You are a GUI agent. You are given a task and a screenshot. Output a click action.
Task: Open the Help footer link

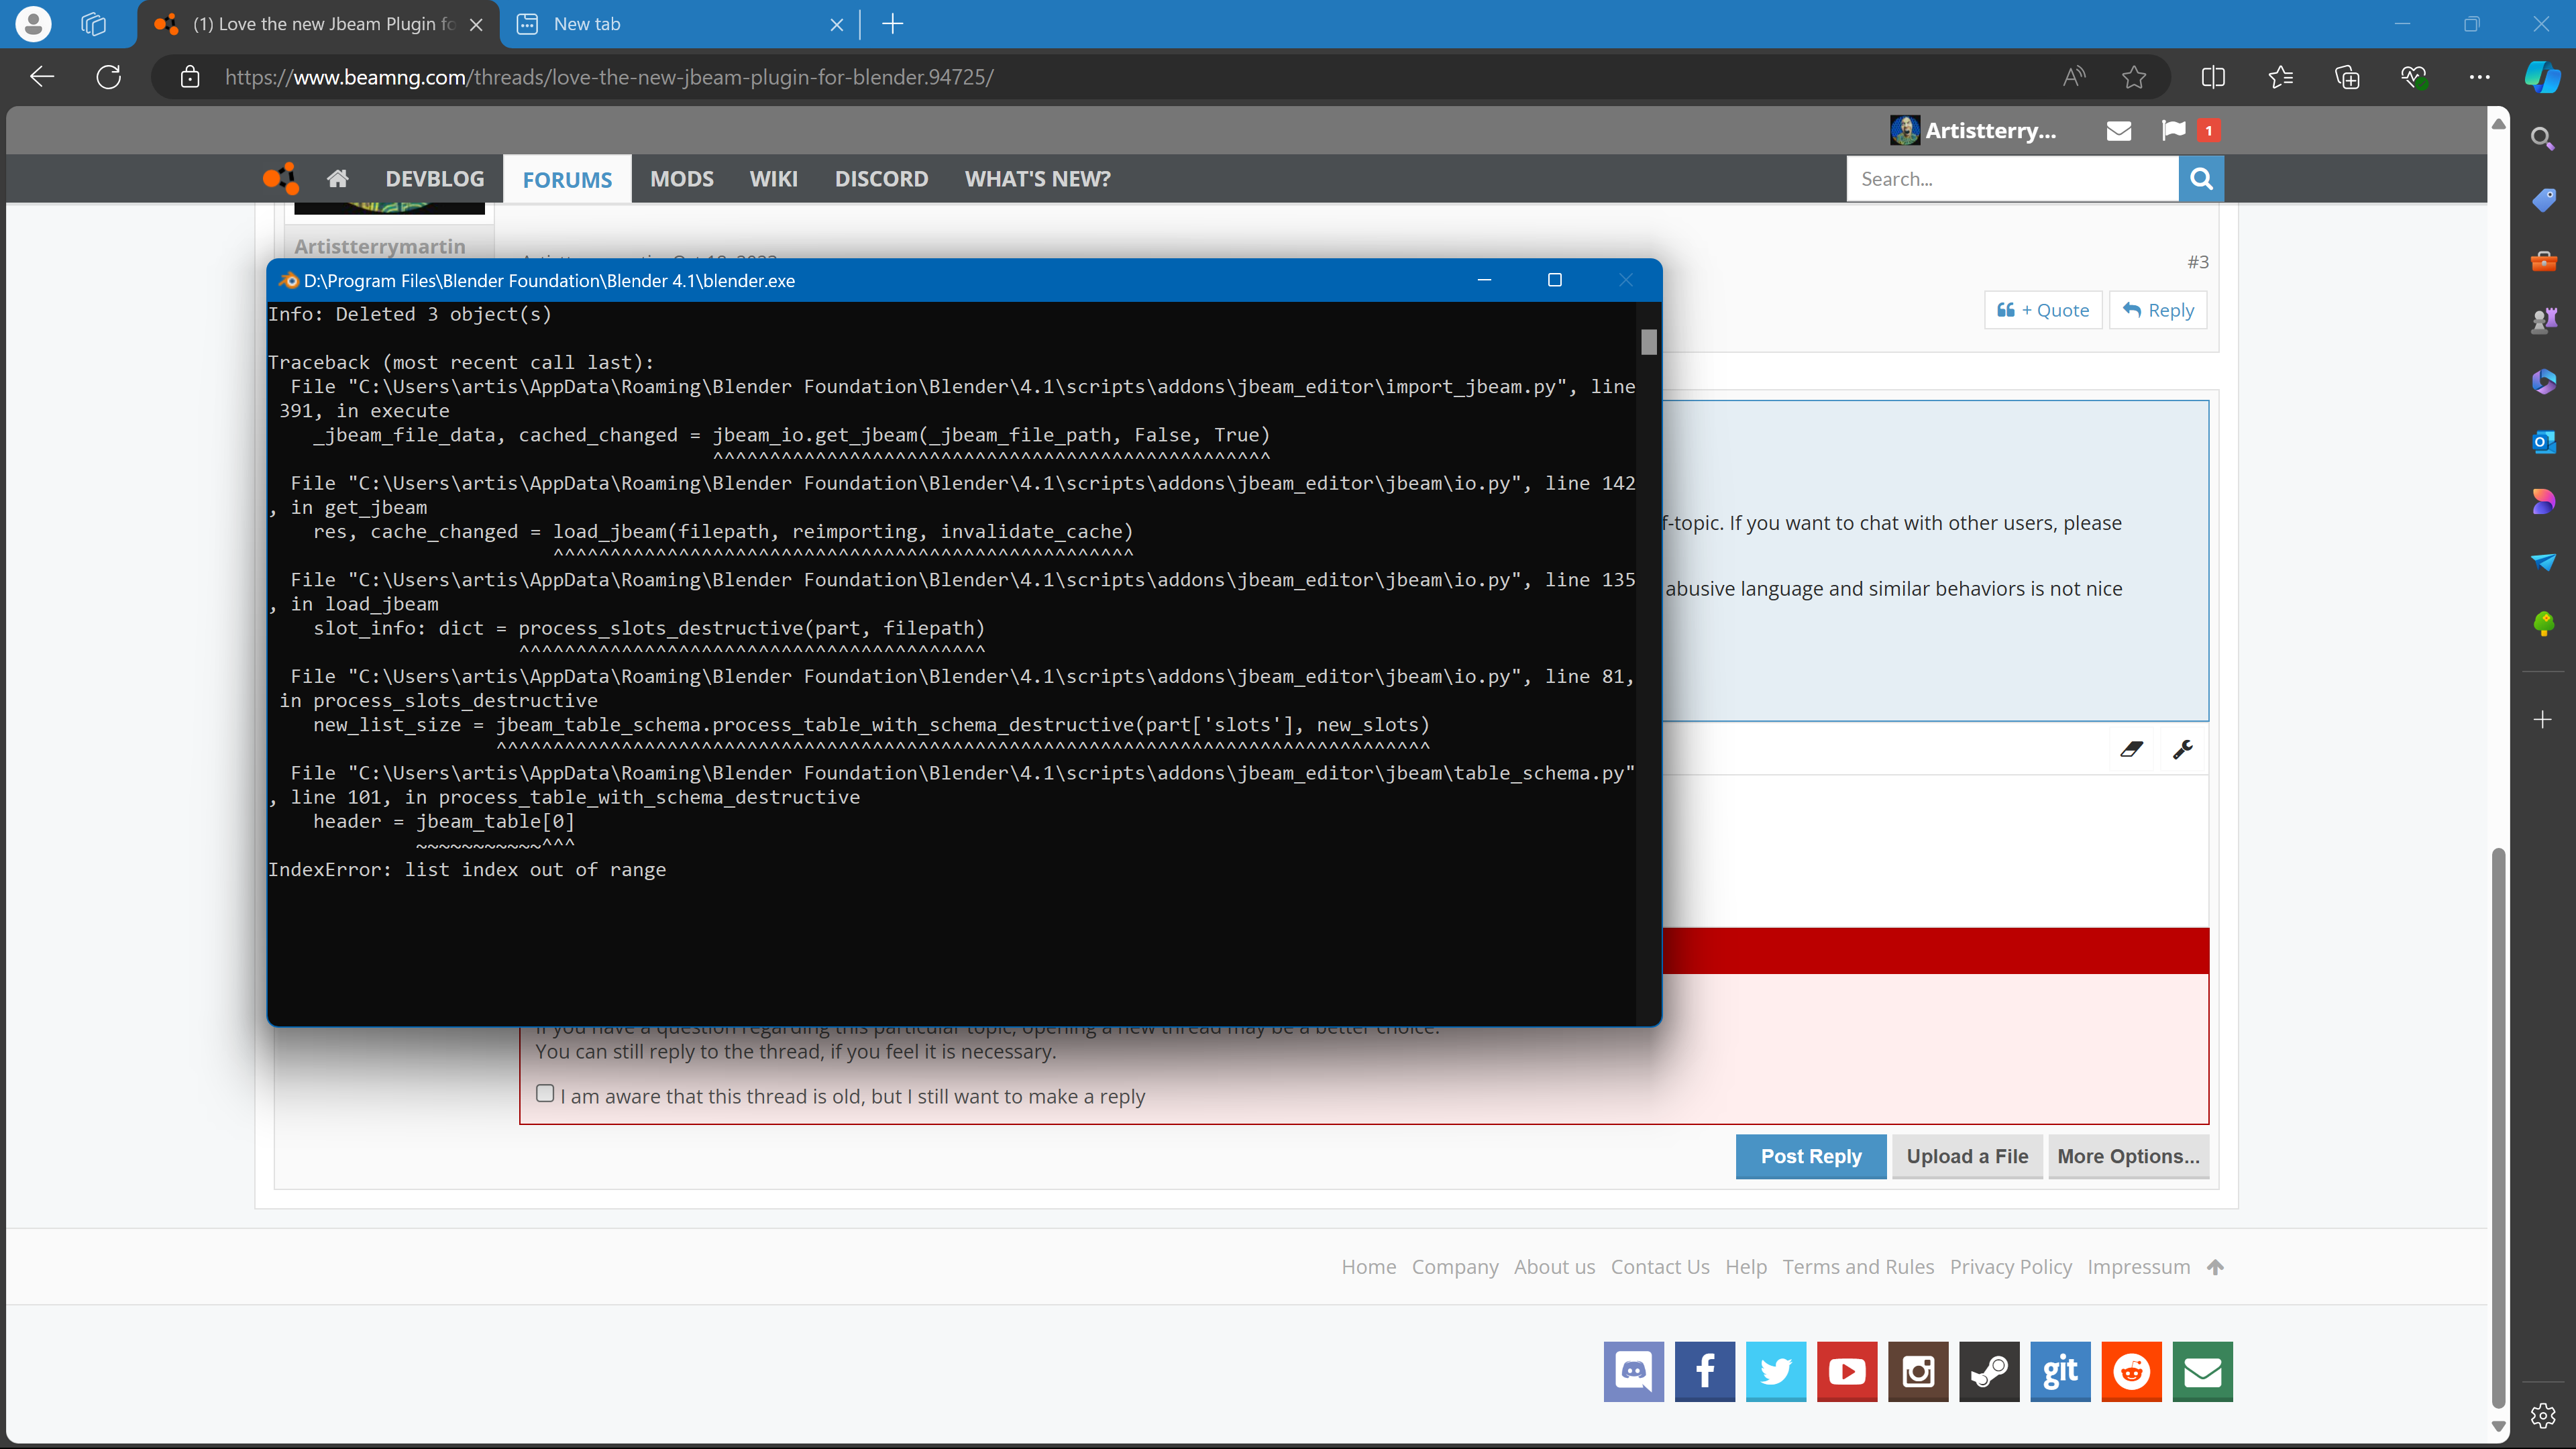(1746, 1267)
